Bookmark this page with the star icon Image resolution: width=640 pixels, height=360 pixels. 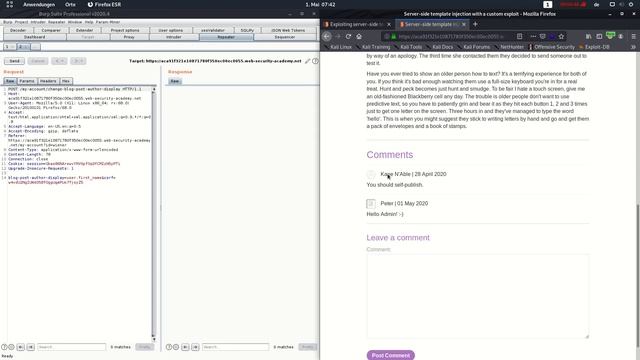coord(562,36)
